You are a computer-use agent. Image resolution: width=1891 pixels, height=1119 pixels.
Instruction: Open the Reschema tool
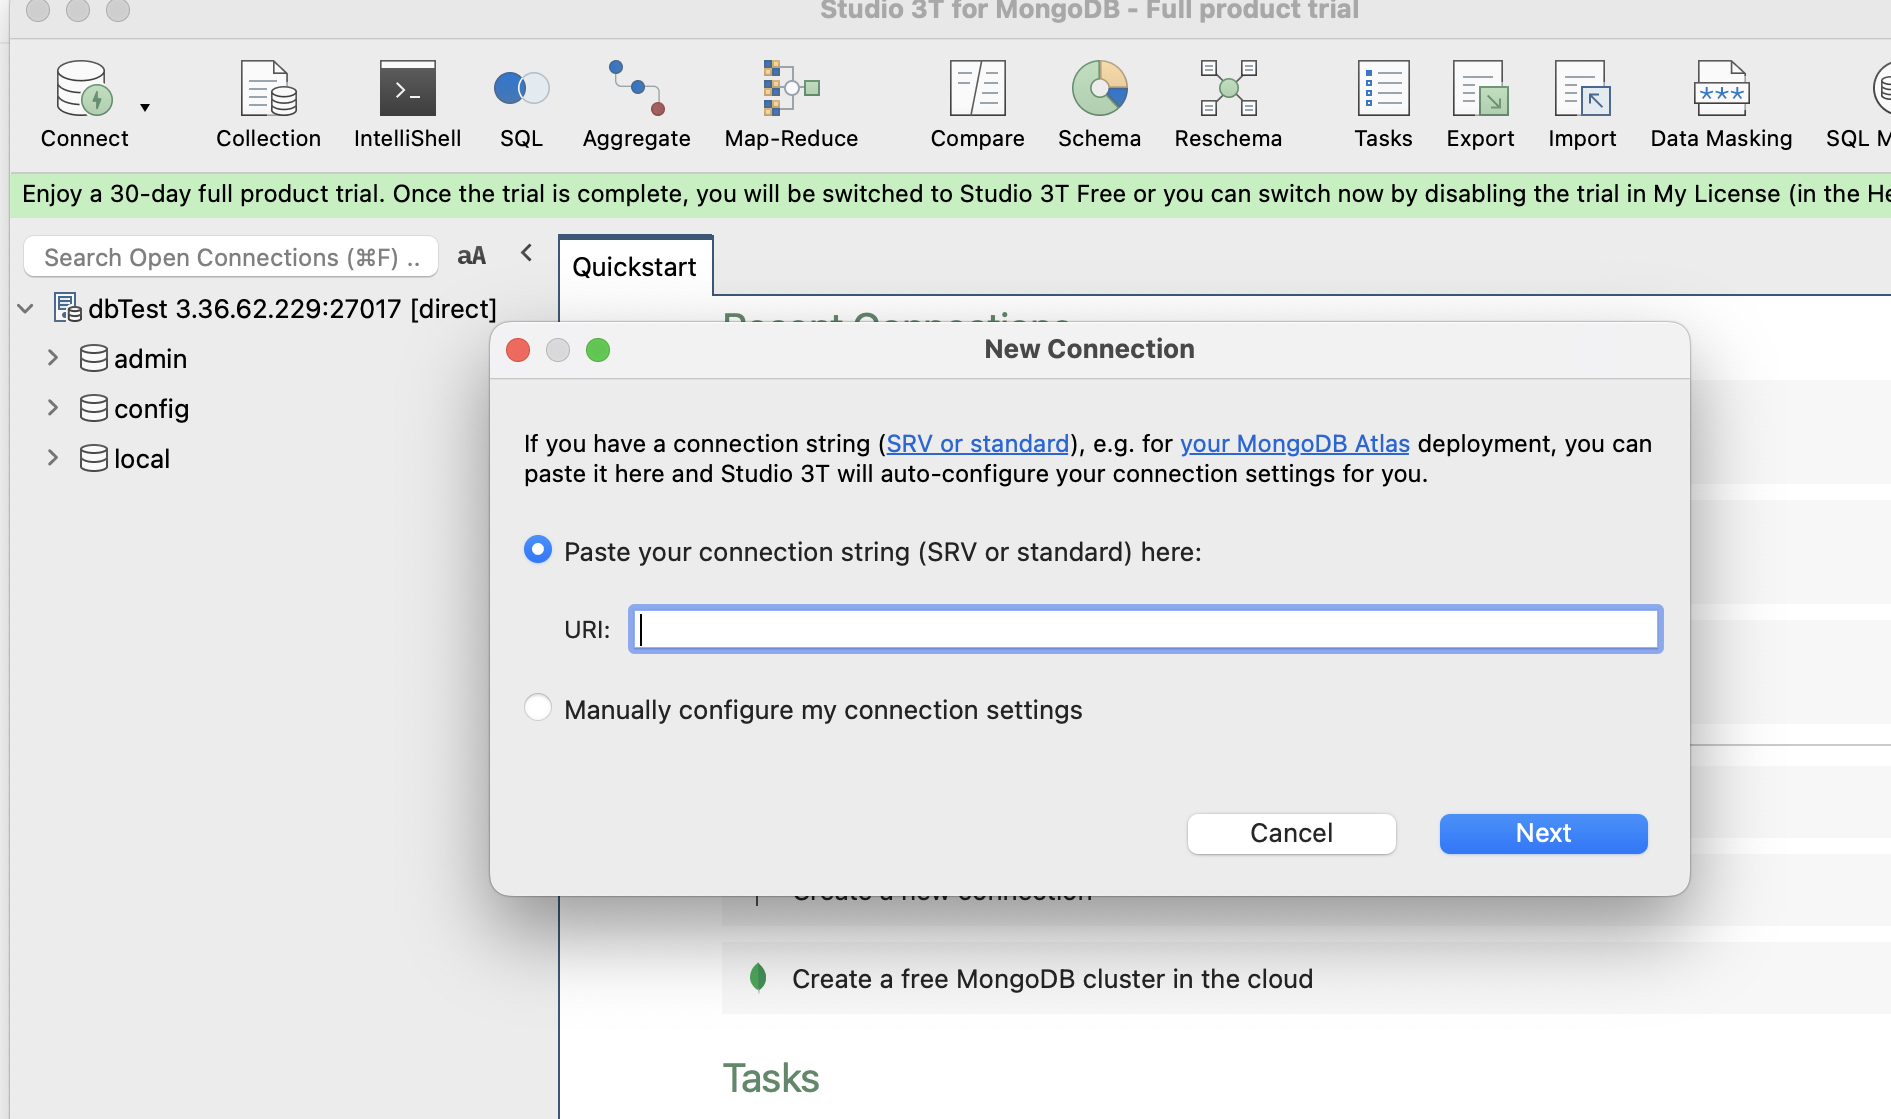[x=1228, y=104]
